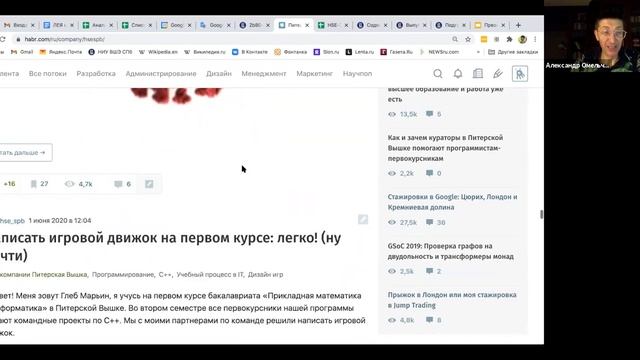Open Wikipedia.en bookmark

click(158, 52)
